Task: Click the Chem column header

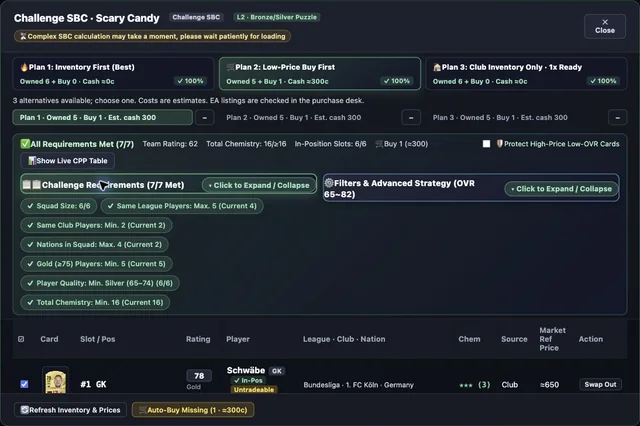Action: (x=469, y=339)
